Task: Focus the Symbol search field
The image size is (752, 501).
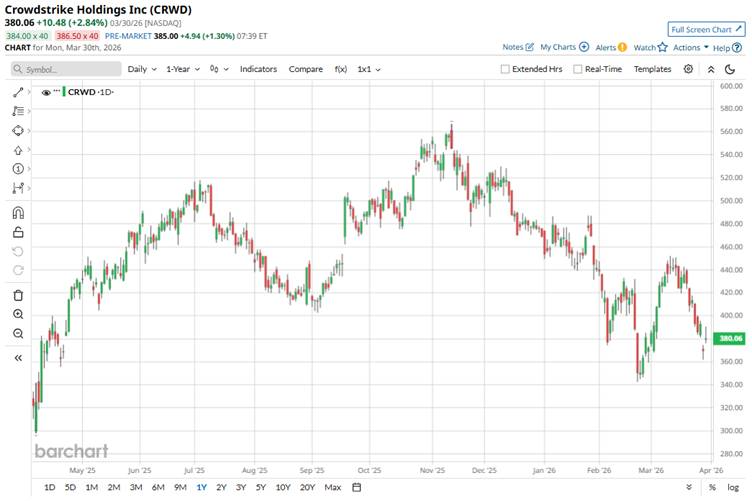Action: [x=66, y=69]
